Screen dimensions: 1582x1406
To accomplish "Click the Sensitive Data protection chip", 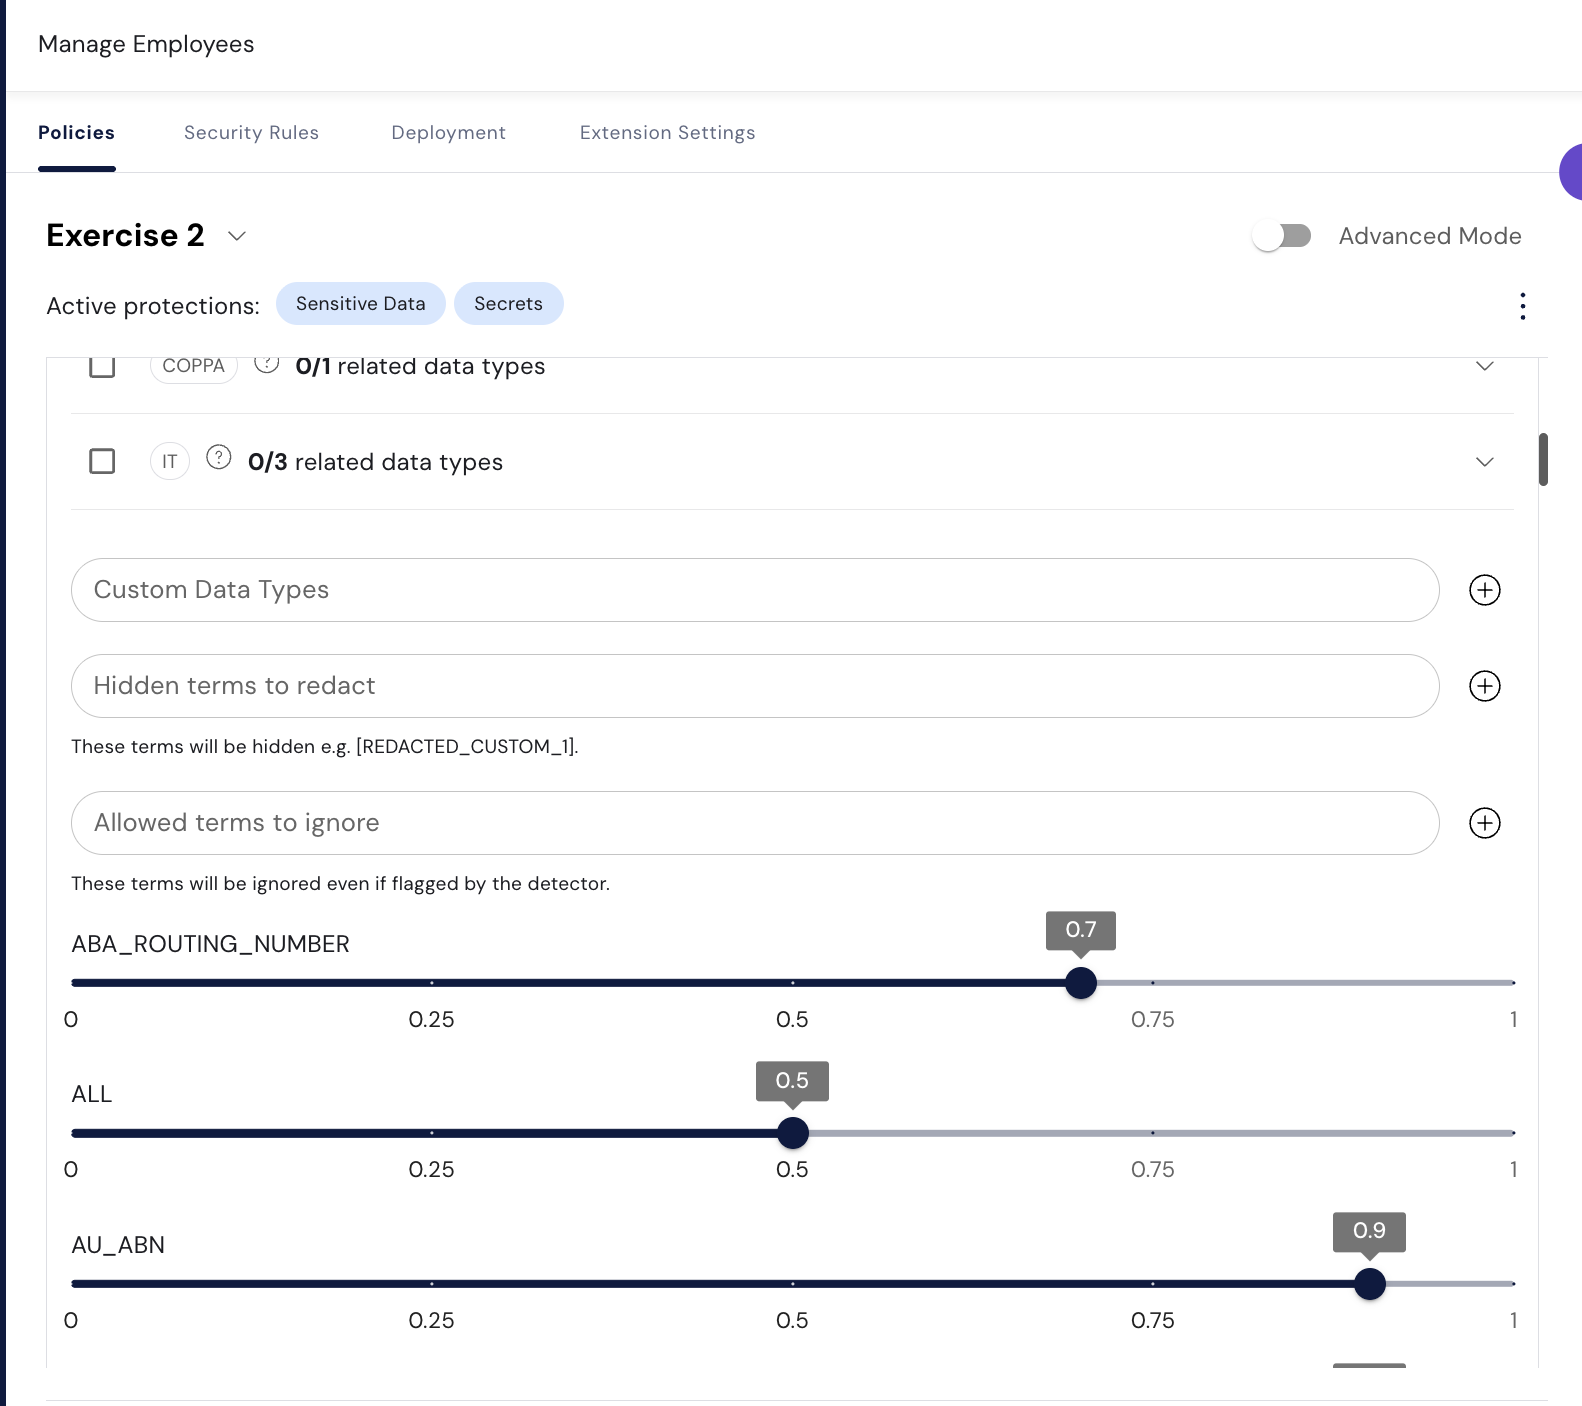I will point(360,304).
